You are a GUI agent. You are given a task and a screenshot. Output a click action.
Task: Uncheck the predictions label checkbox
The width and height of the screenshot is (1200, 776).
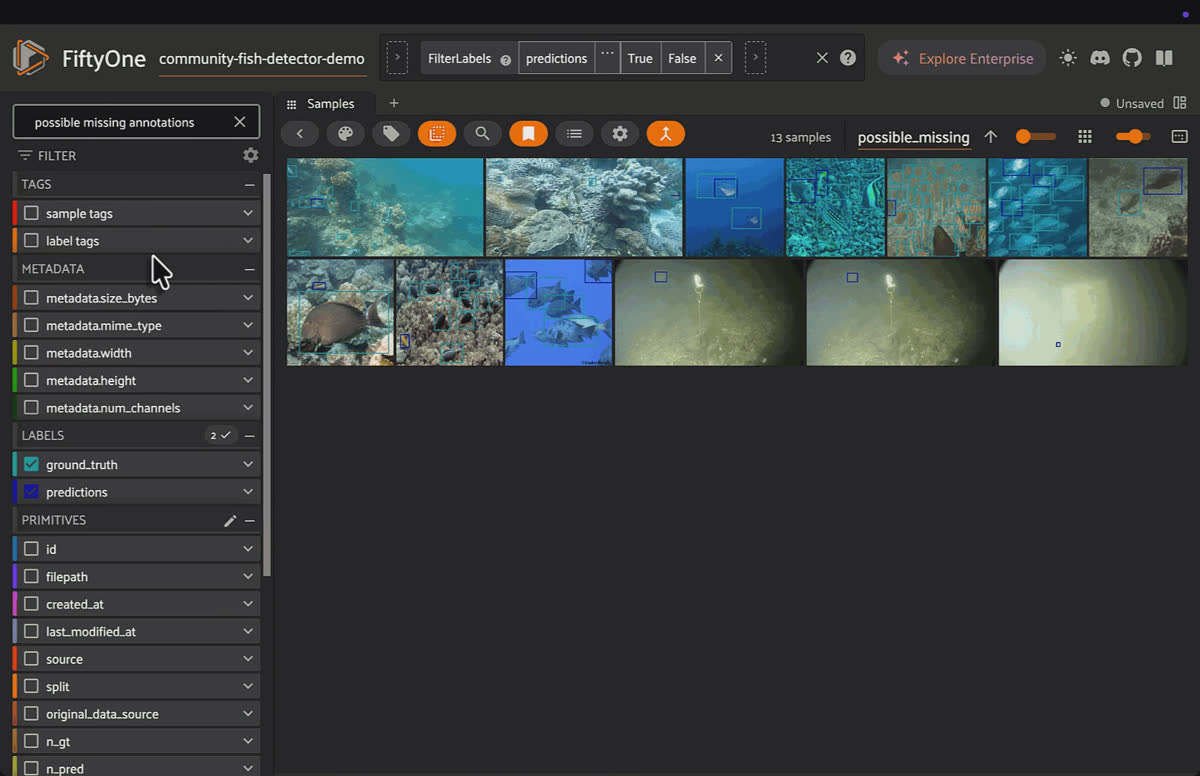pyautogui.click(x=32, y=492)
